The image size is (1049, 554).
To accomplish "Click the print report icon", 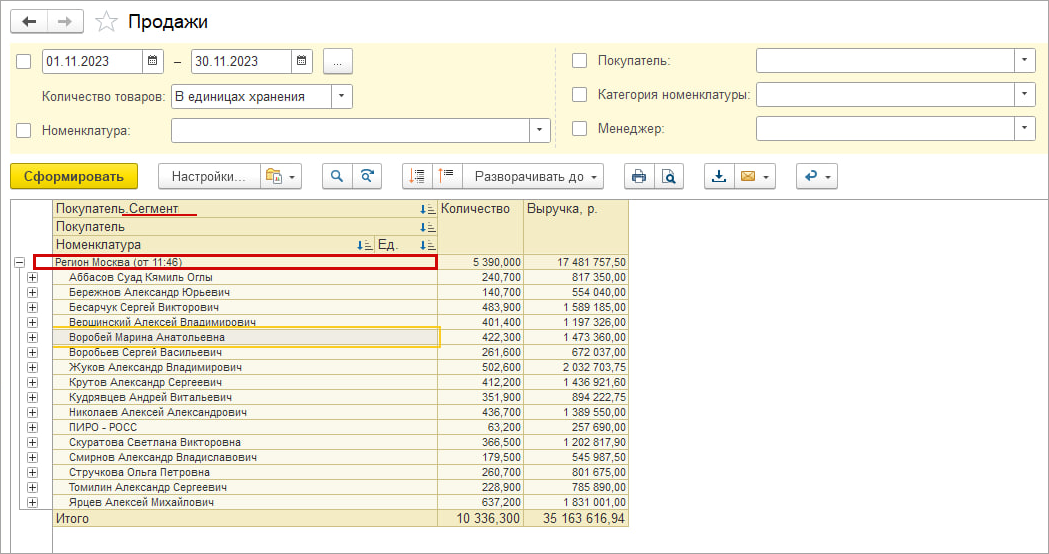I will click(x=638, y=177).
